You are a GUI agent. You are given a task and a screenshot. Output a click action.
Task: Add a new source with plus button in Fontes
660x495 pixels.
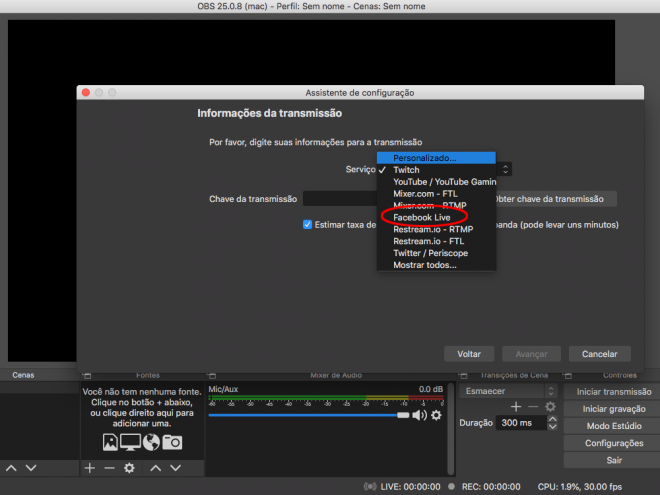pos(90,468)
